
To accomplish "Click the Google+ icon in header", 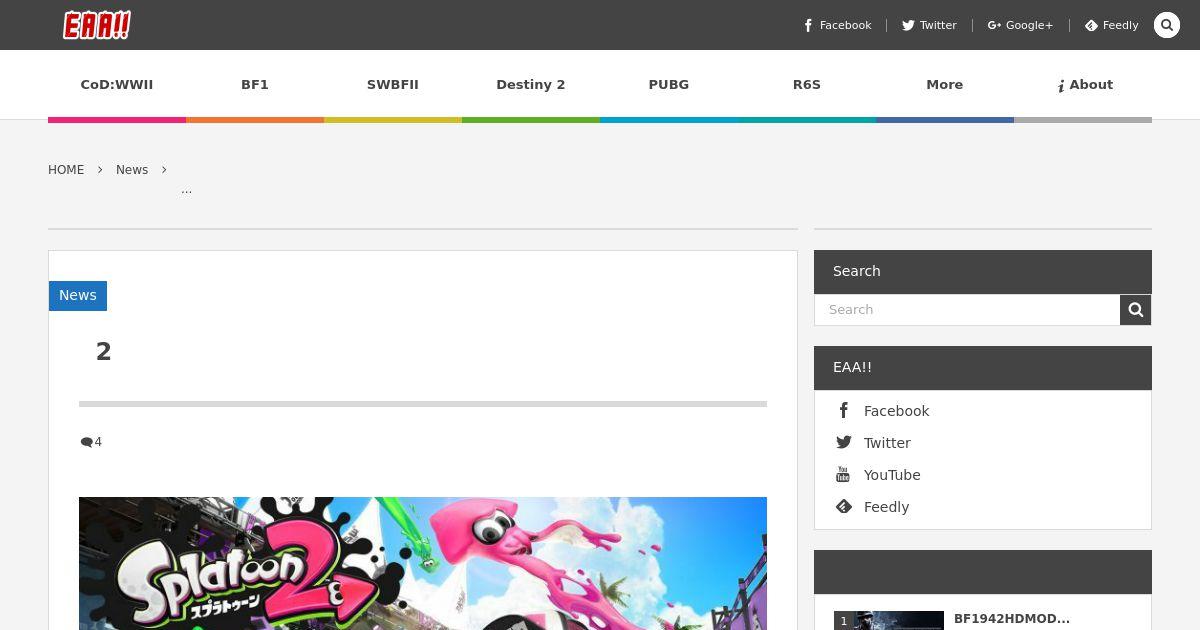I will [x=994, y=25].
